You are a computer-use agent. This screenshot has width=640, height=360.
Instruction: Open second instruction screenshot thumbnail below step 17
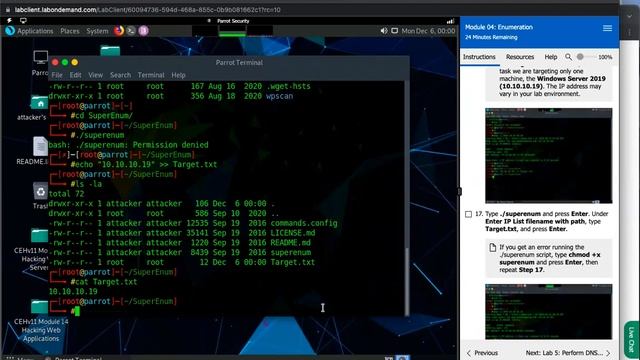pos(549,312)
